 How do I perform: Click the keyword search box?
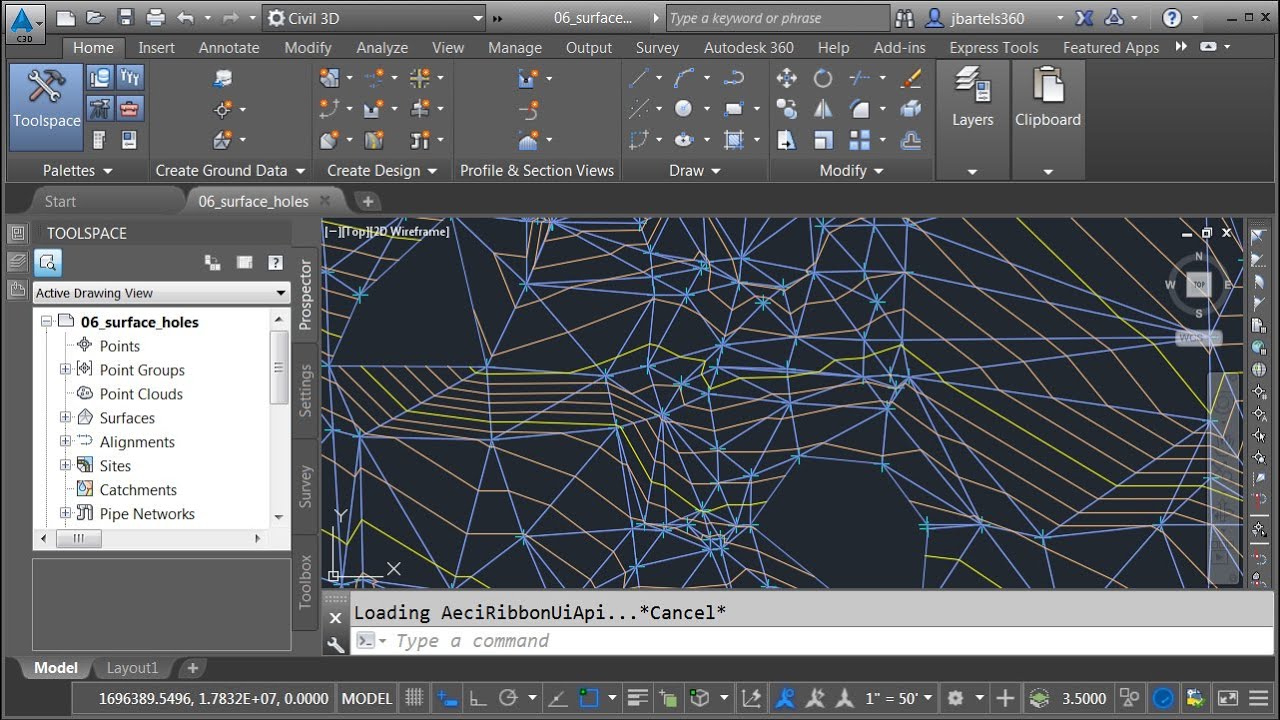(777, 18)
